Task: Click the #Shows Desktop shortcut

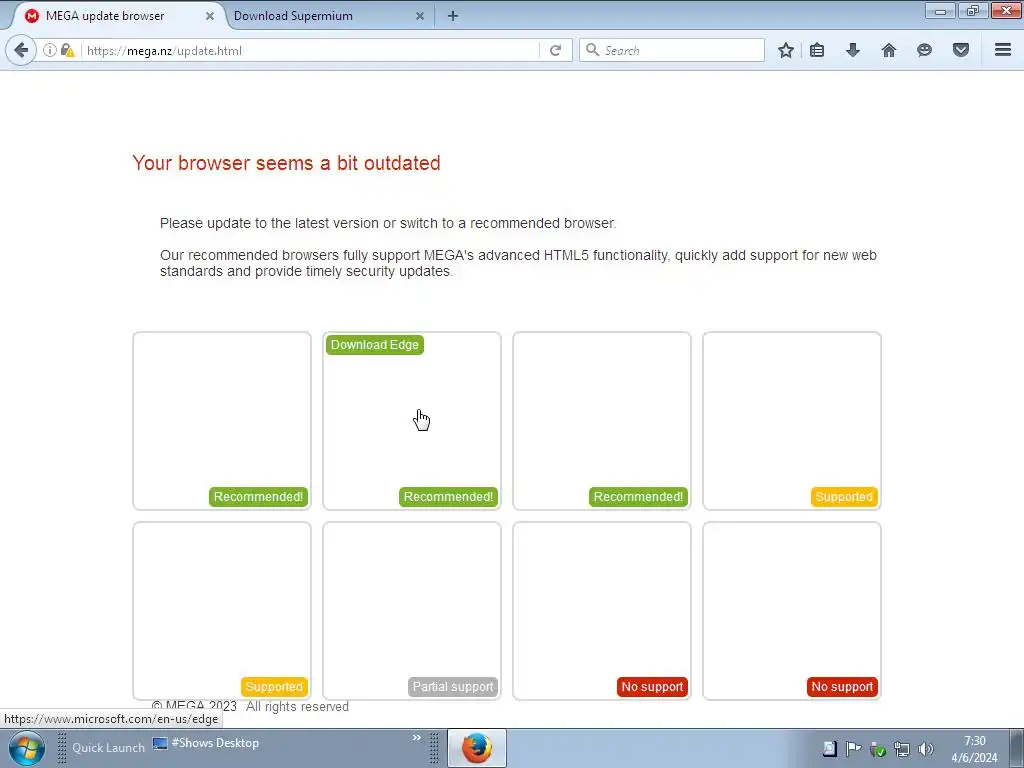Action: (206, 743)
